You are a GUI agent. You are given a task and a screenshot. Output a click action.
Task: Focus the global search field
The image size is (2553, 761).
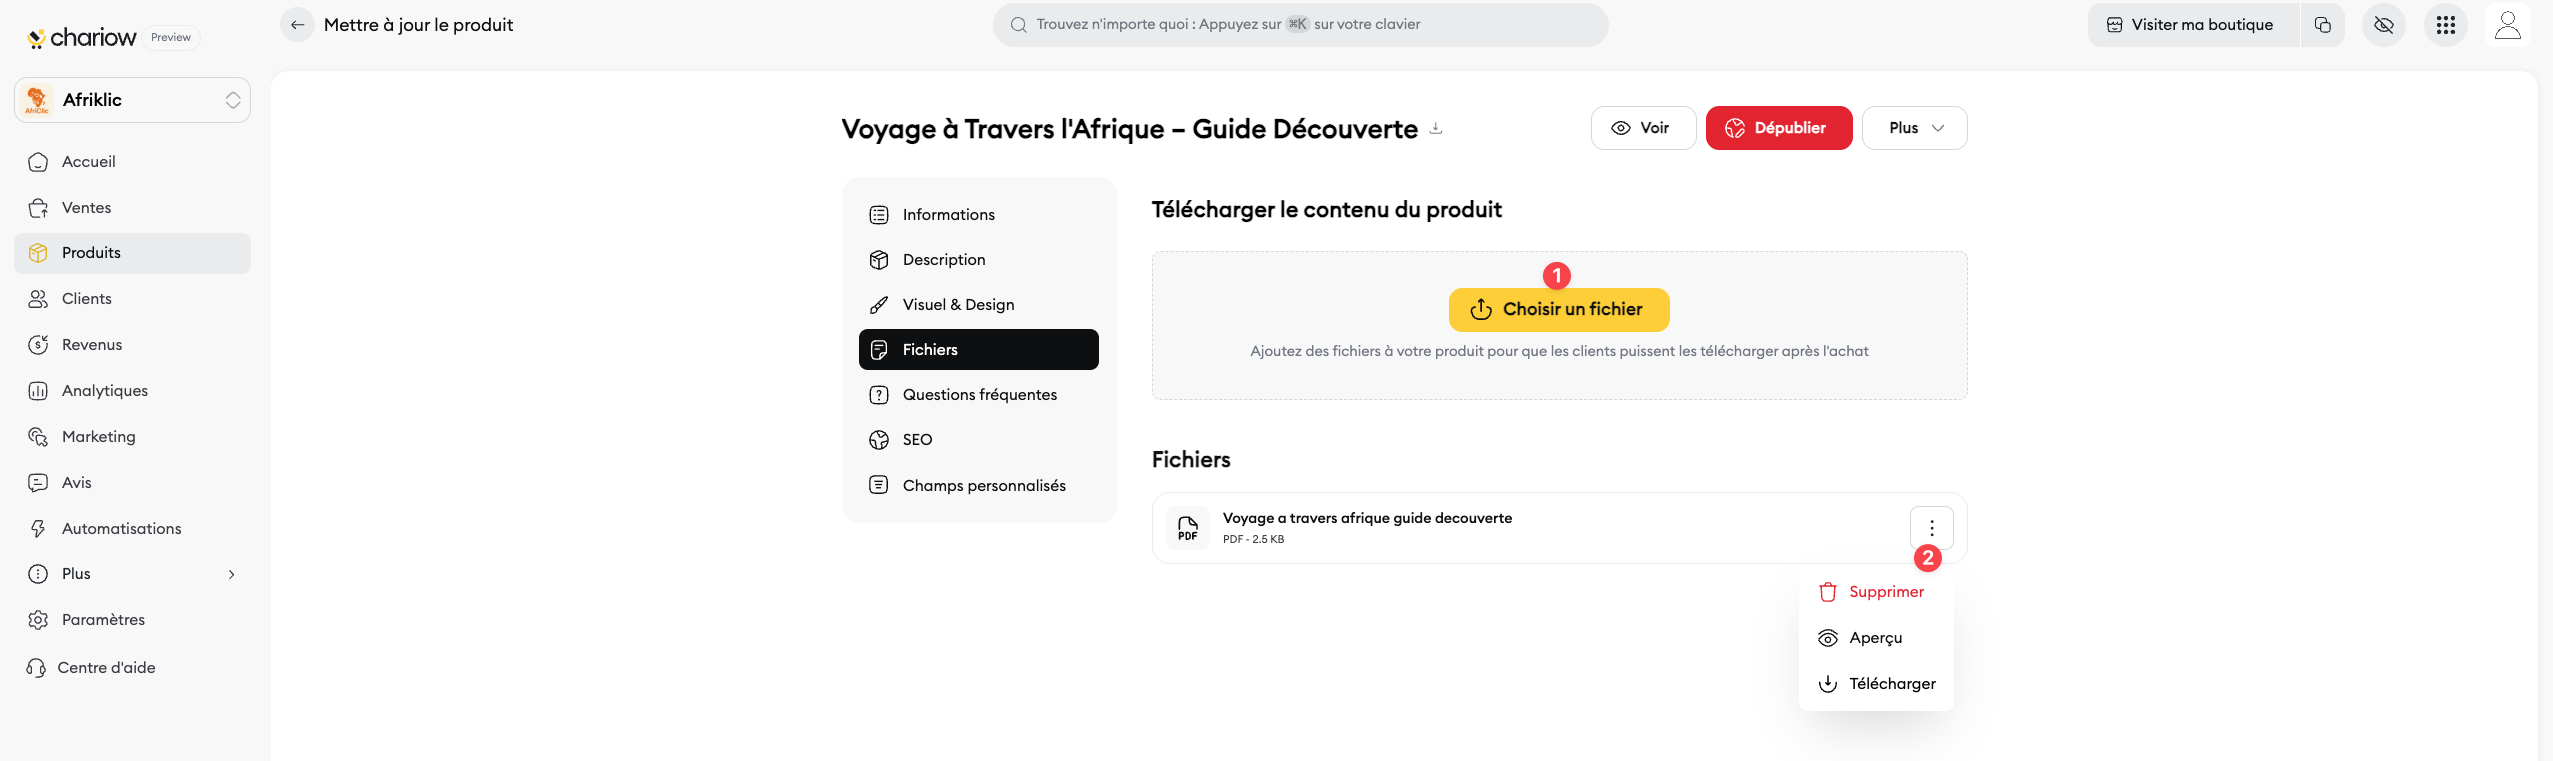(1300, 25)
